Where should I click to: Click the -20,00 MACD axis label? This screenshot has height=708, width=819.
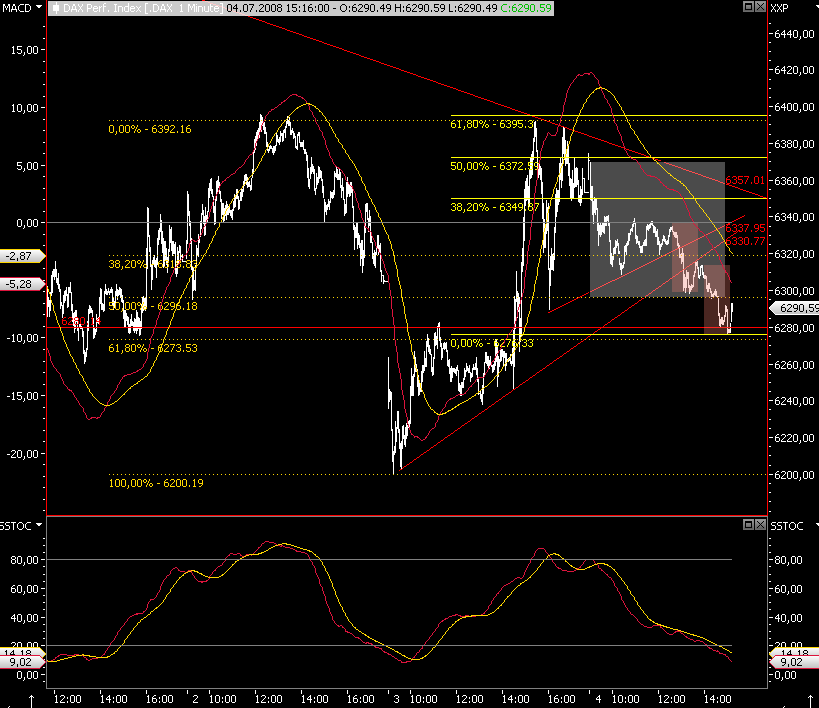tap(22, 454)
